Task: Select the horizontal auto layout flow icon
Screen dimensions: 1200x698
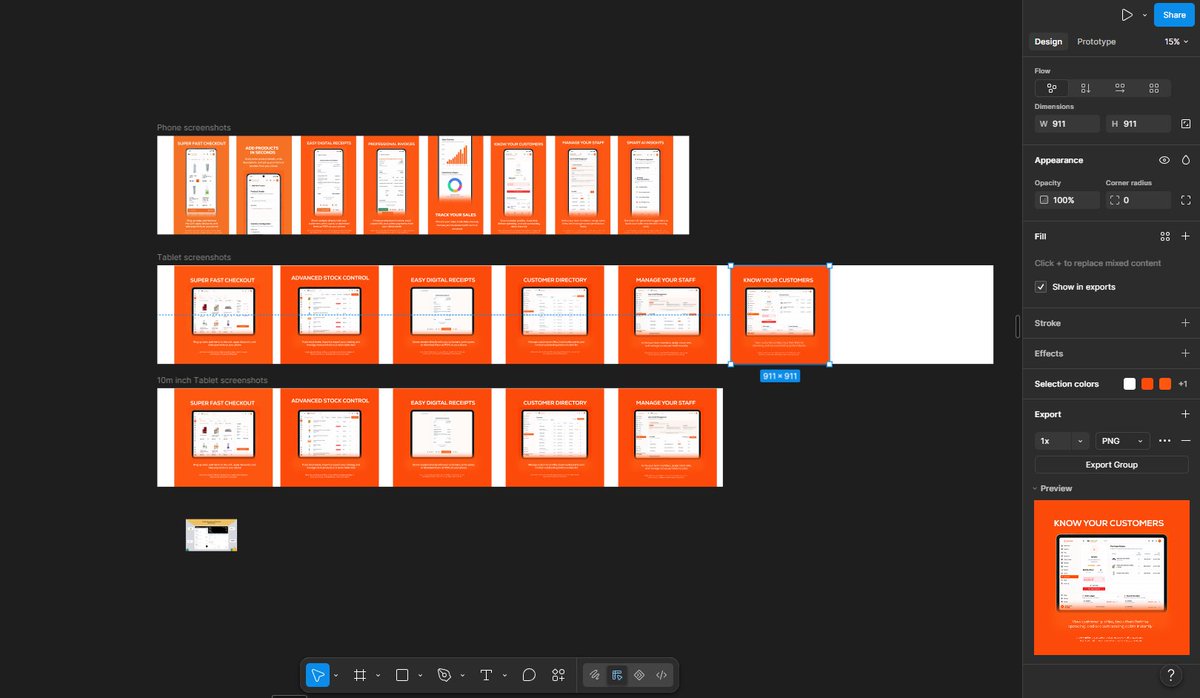Action: pos(1120,88)
